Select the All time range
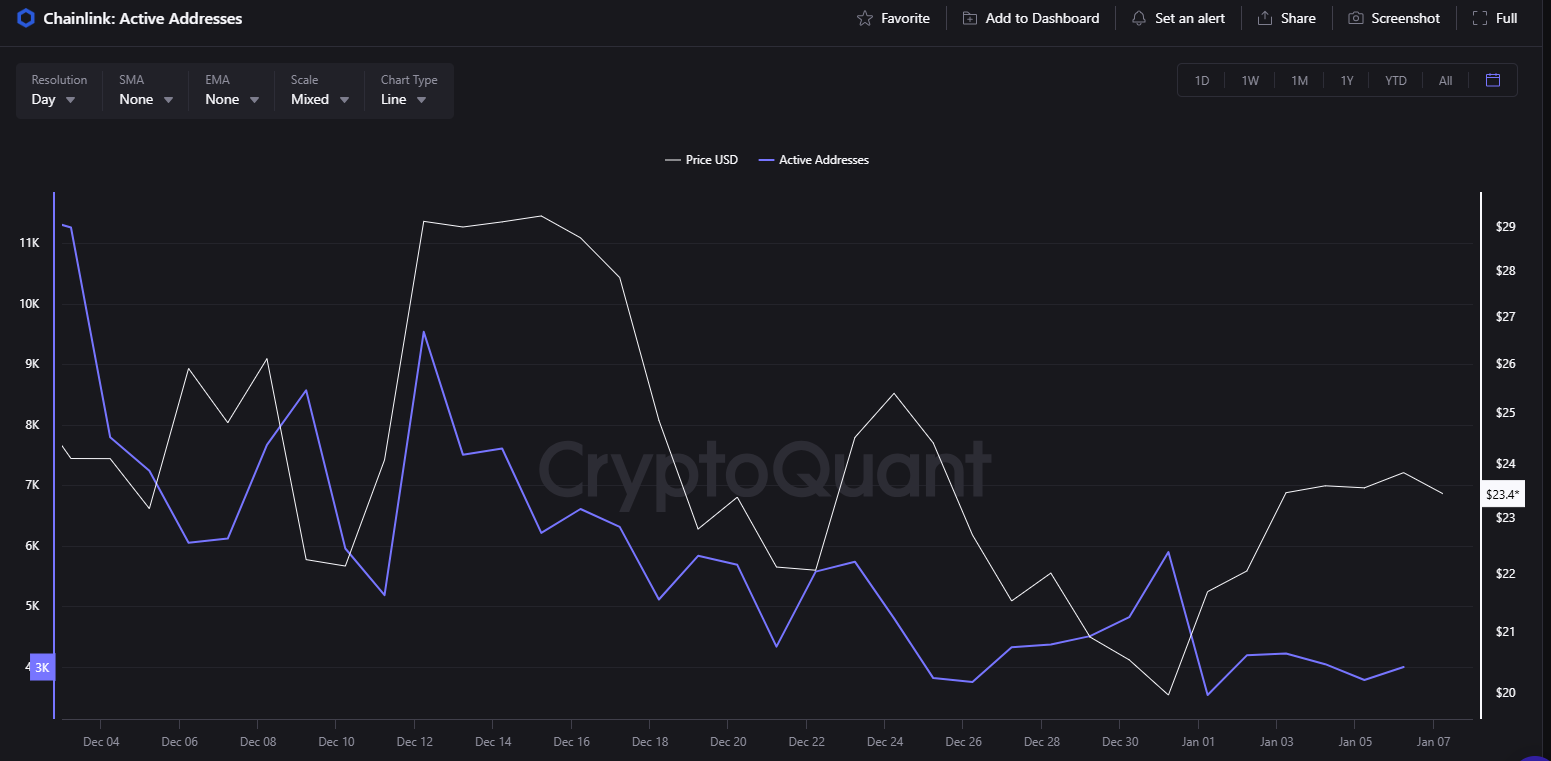 (x=1445, y=80)
